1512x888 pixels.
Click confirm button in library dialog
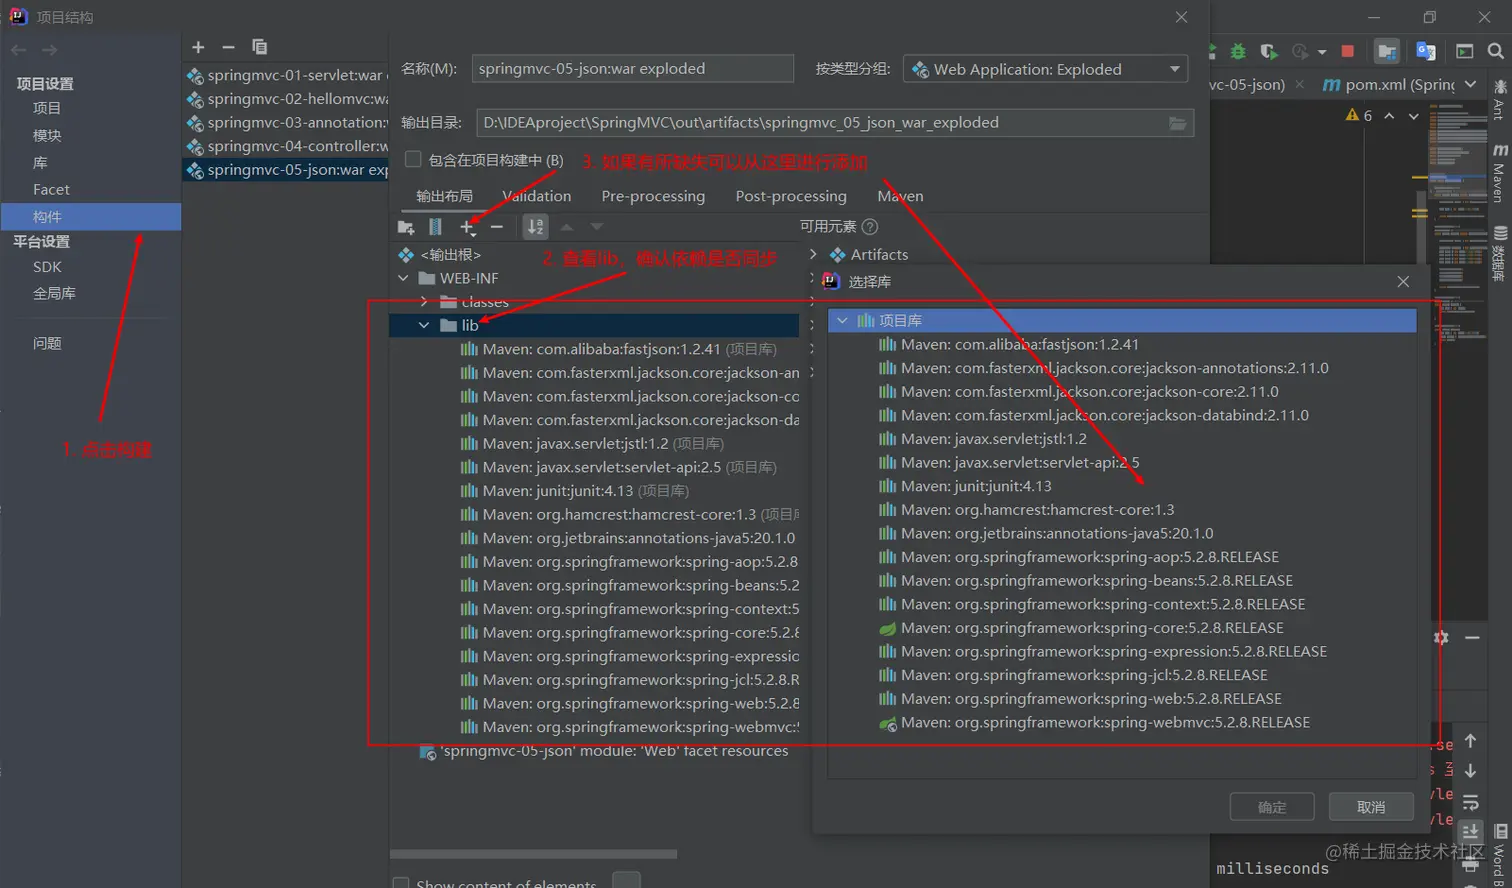[1272, 807]
